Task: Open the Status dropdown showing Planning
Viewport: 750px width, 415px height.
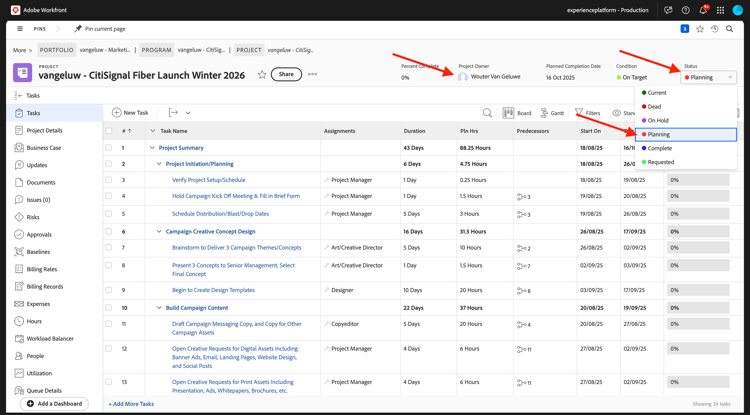Action: click(708, 77)
